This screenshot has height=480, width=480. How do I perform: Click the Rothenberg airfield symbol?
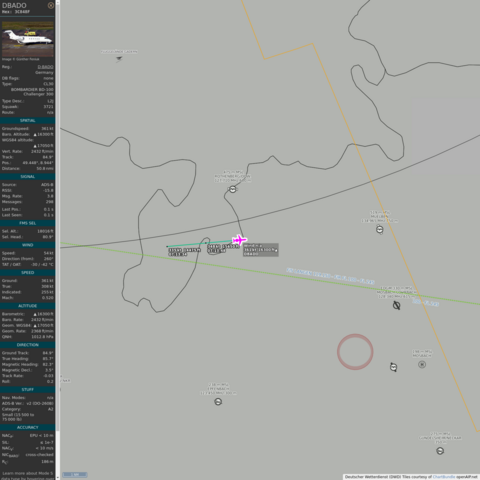click(233, 189)
